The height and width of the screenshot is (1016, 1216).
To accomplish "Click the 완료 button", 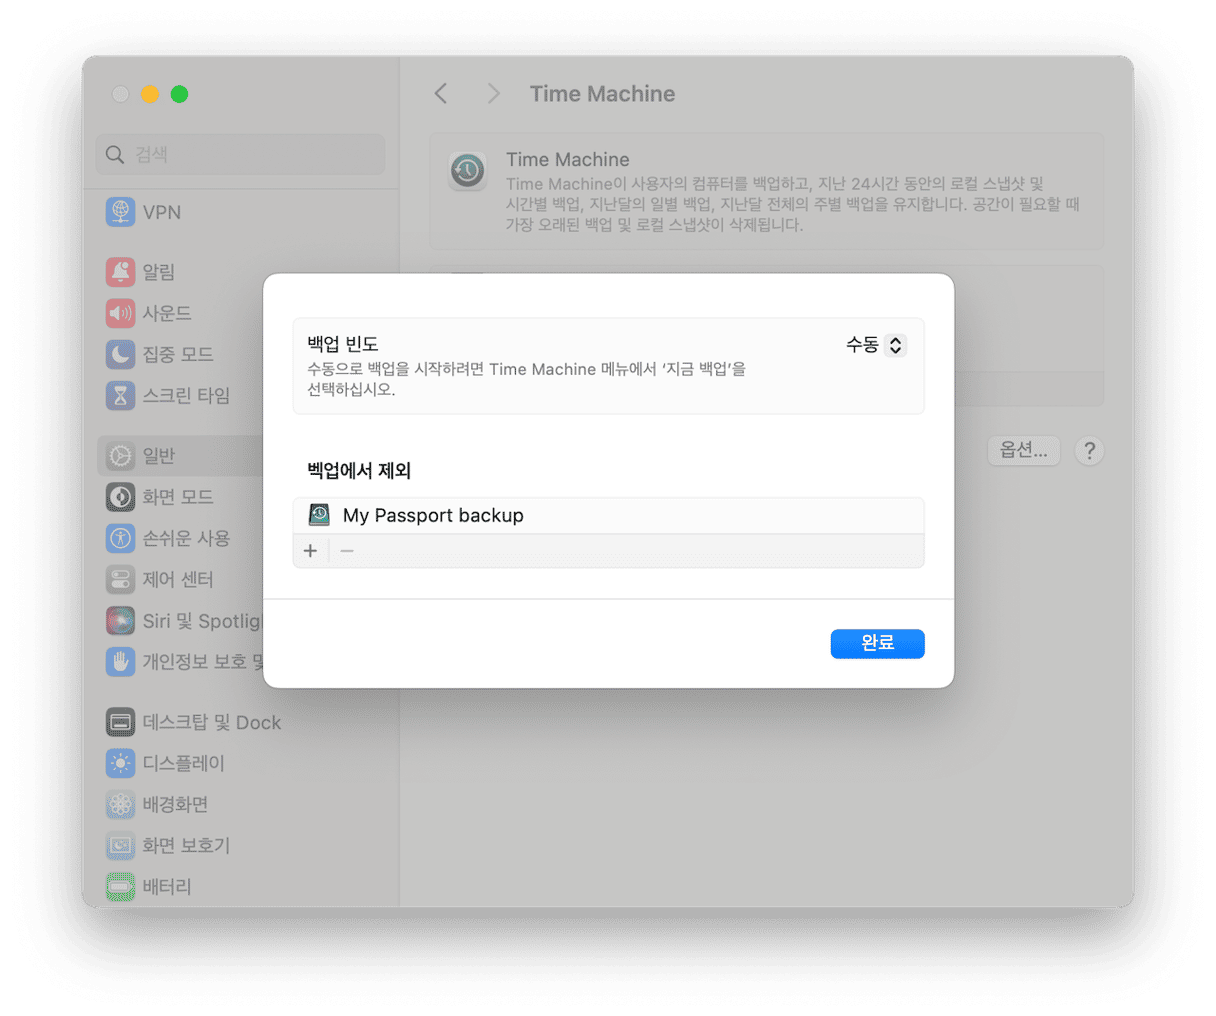I will [x=877, y=643].
